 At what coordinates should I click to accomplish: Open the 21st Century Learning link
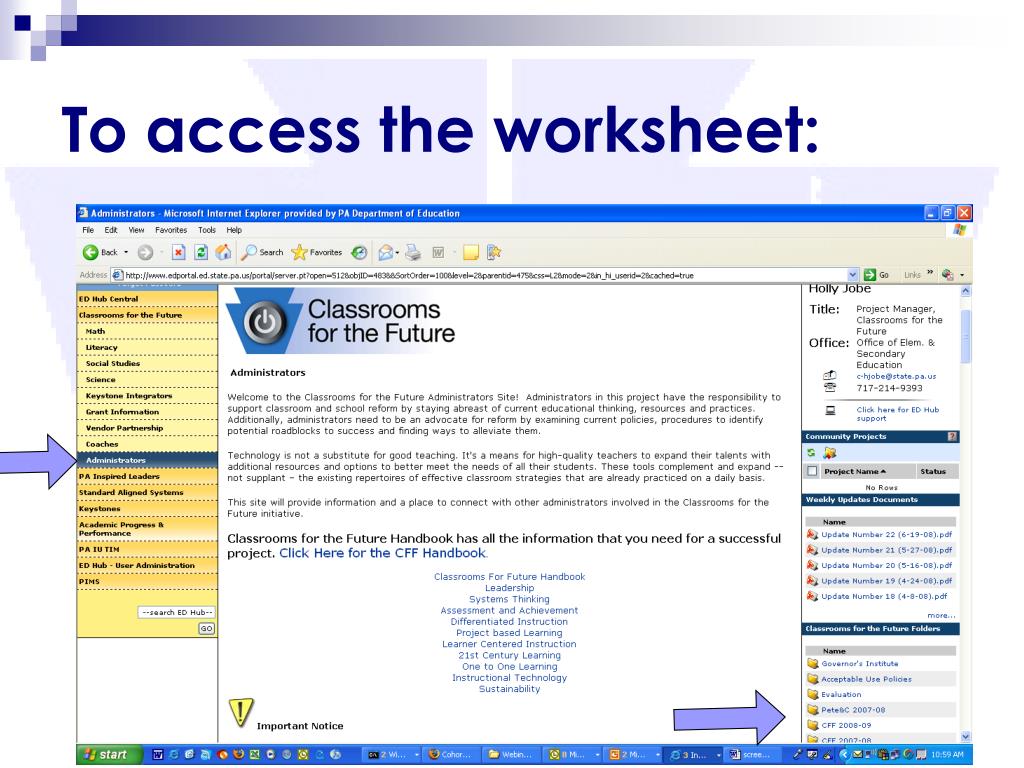pyautogui.click(x=509, y=655)
